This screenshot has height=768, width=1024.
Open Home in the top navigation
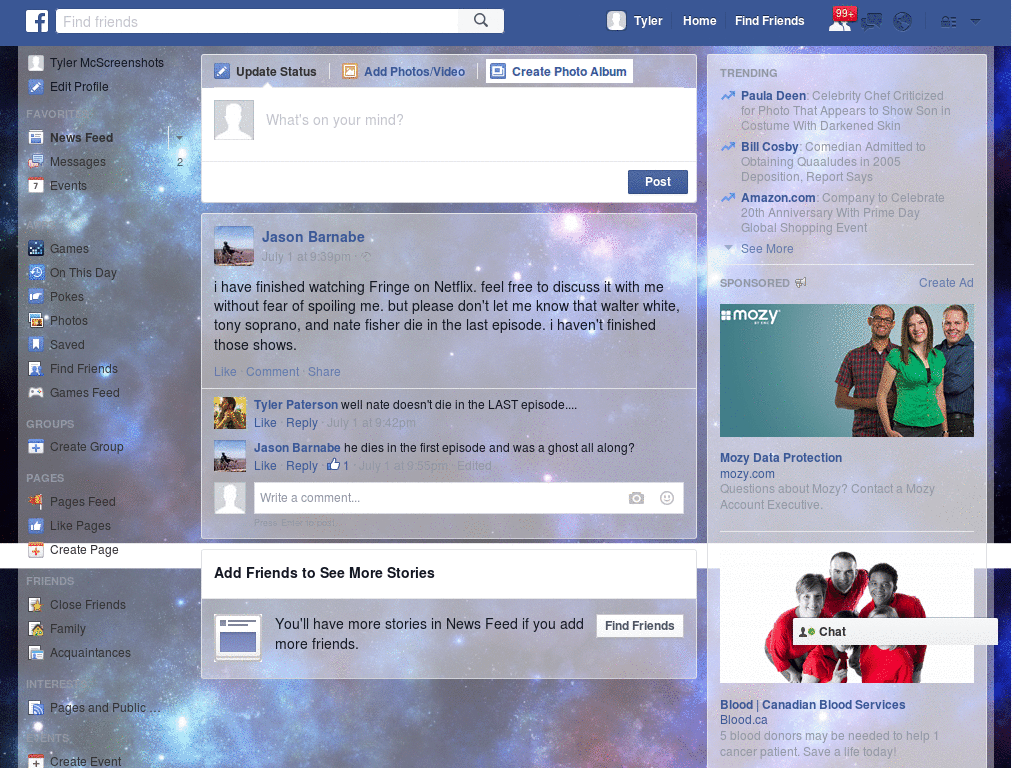click(x=699, y=21)
